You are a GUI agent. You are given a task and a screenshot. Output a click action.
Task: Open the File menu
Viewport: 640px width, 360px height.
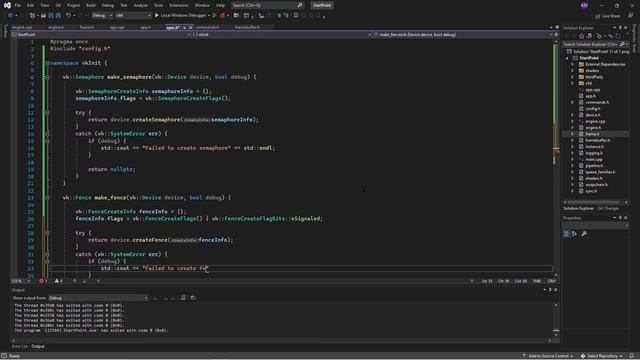tap(18, 5)
